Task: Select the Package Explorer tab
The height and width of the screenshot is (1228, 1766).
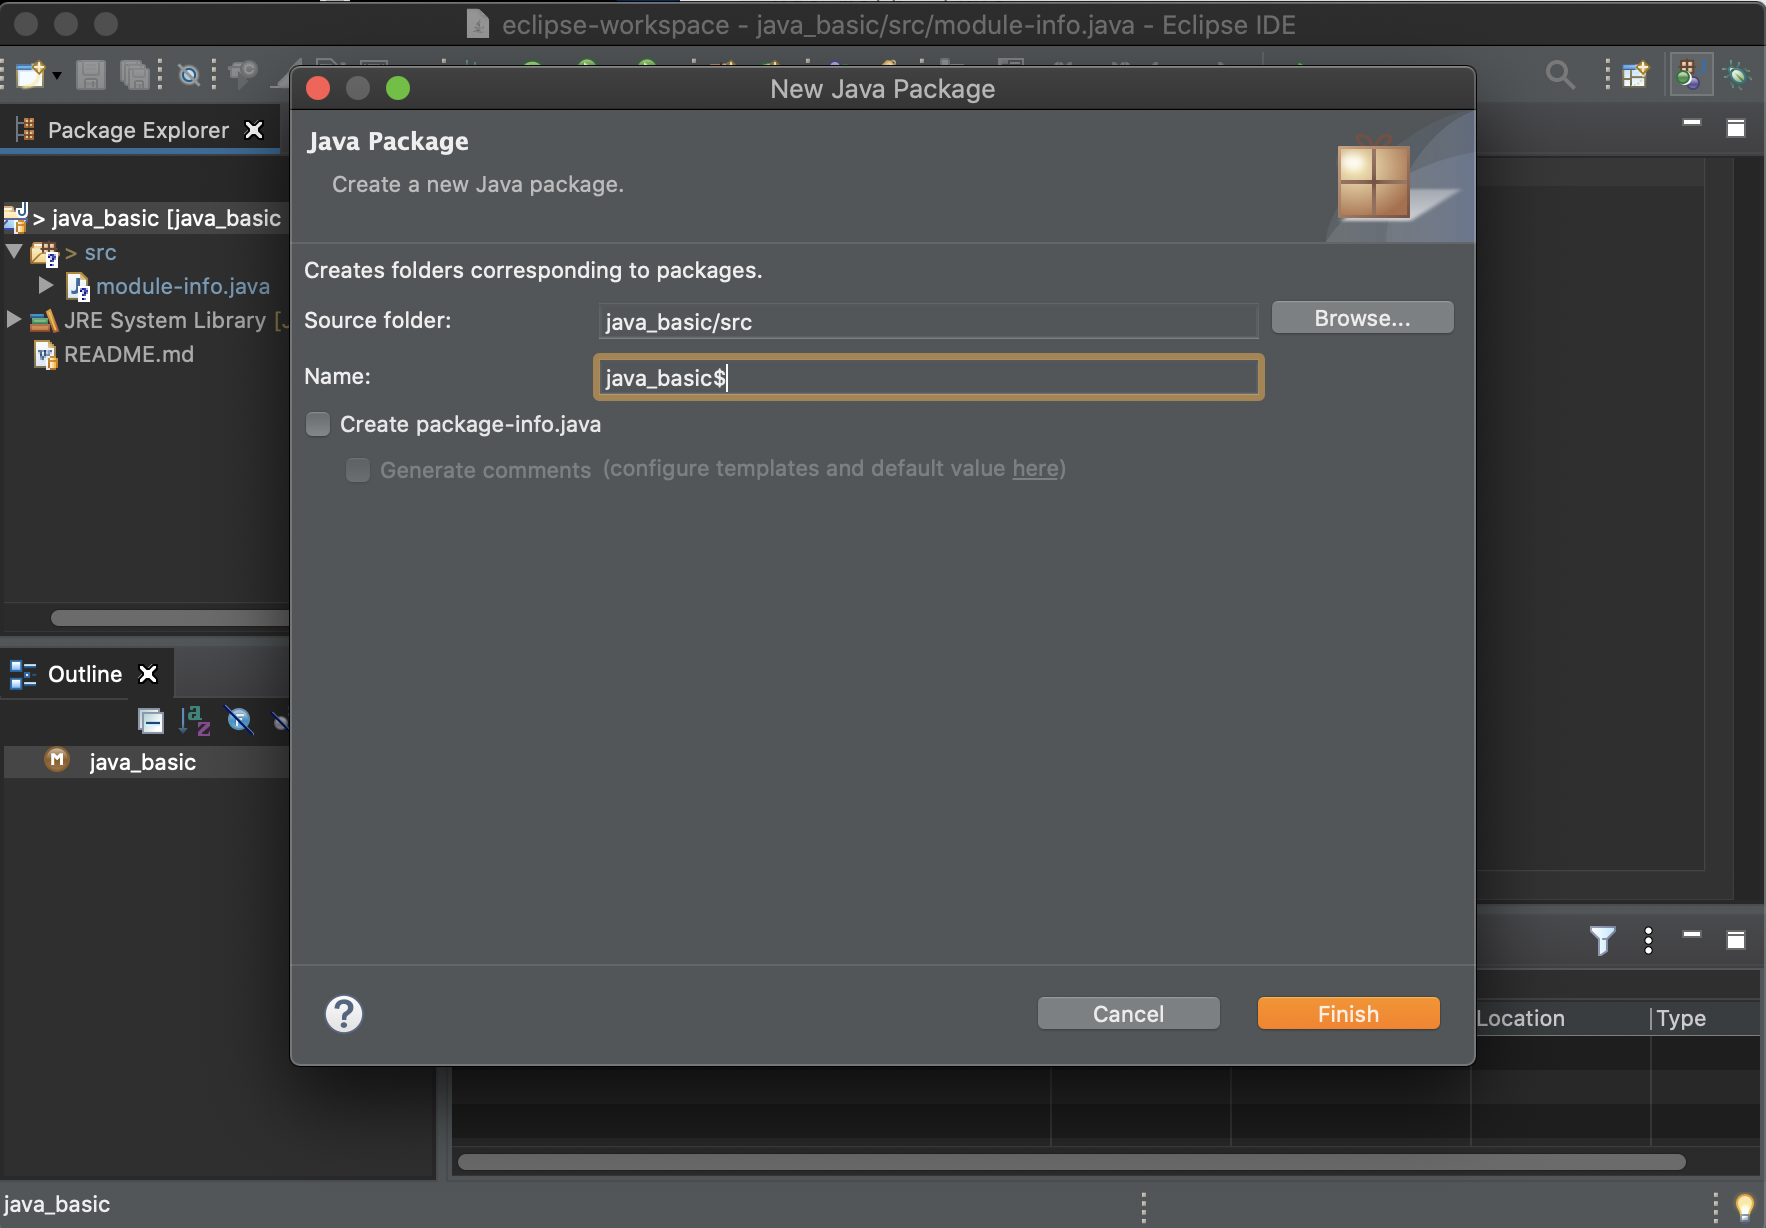Action: pos(138,130)
